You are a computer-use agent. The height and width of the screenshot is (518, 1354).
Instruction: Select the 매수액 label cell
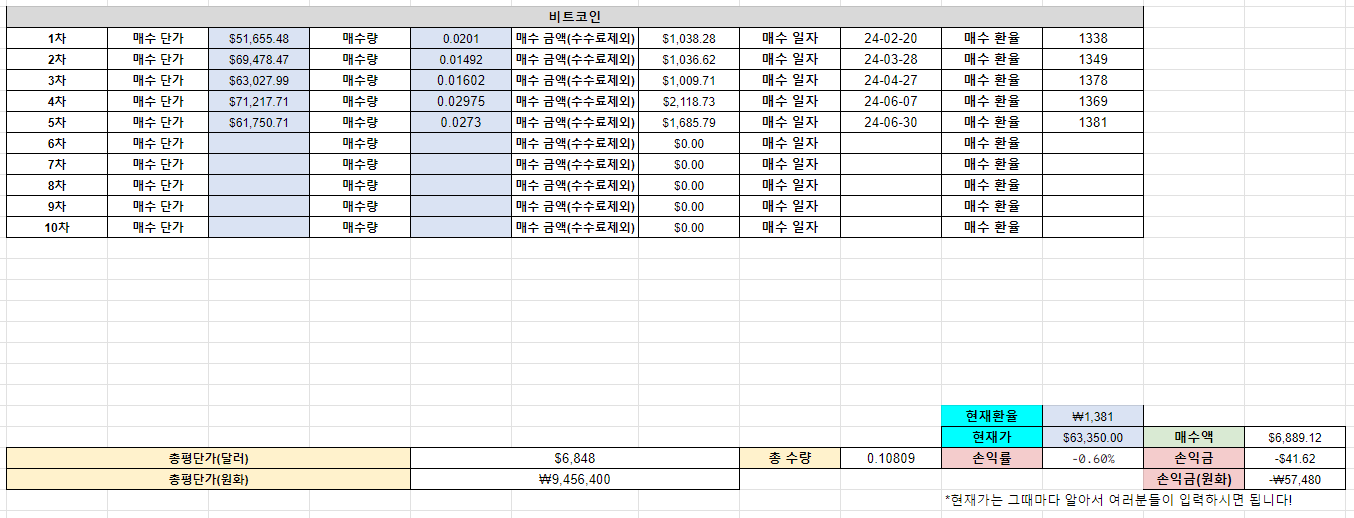1194,437
